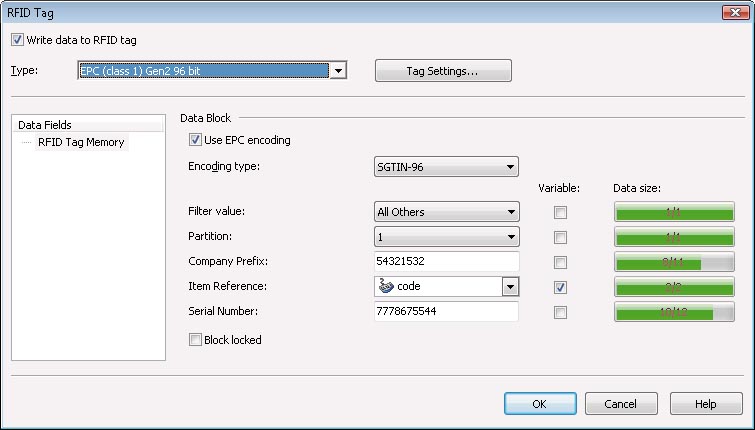Open the Filter value dropdown
This screenshot has width=755, height=430.
[510, 212]
